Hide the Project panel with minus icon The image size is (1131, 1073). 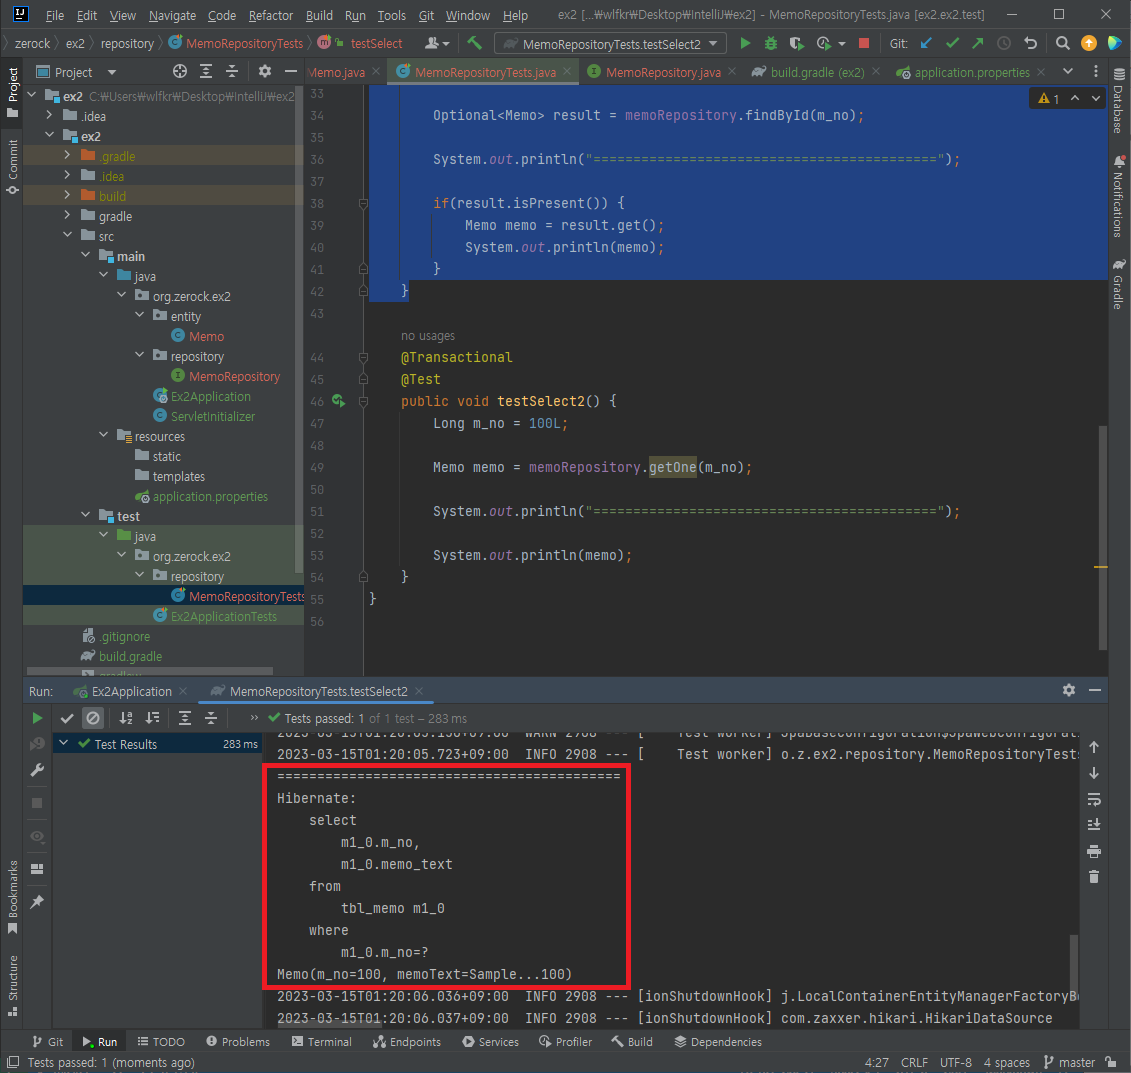click(291, 71)
